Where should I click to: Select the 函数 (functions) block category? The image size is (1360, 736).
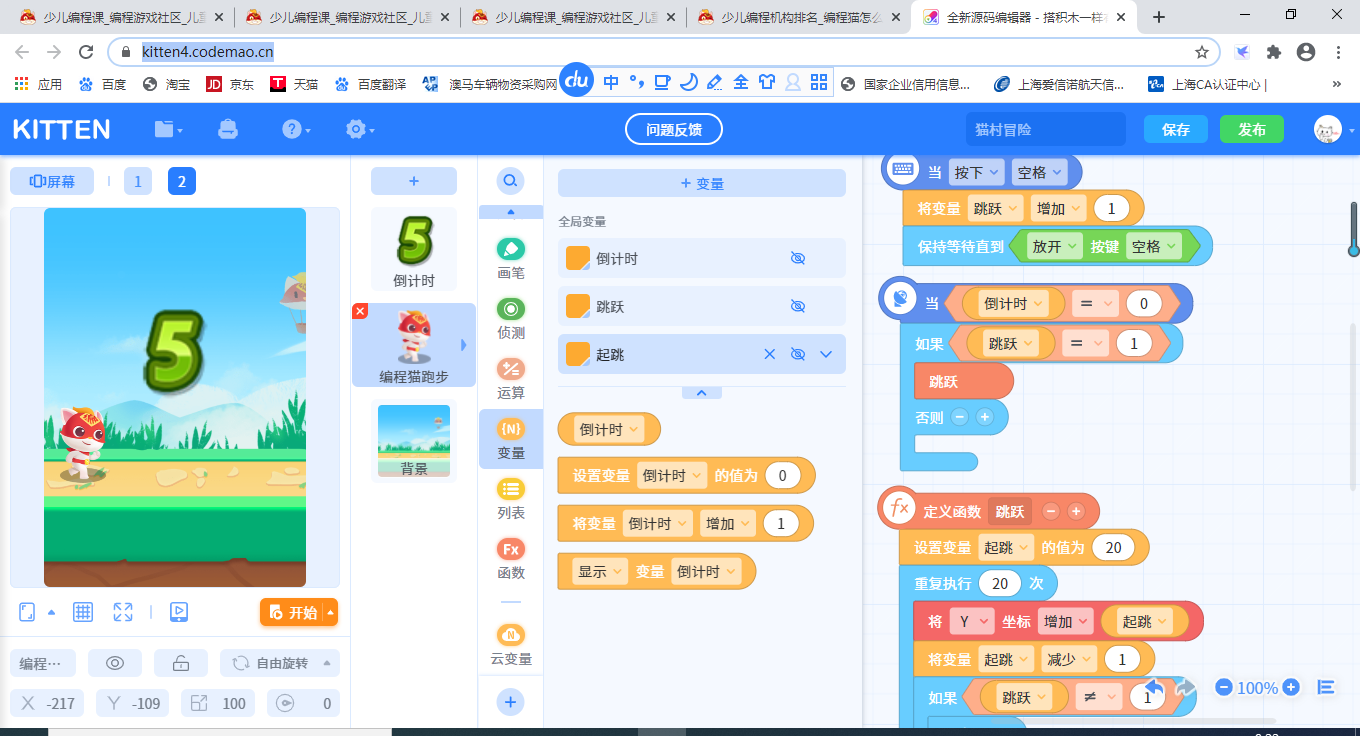pos(511,558)
